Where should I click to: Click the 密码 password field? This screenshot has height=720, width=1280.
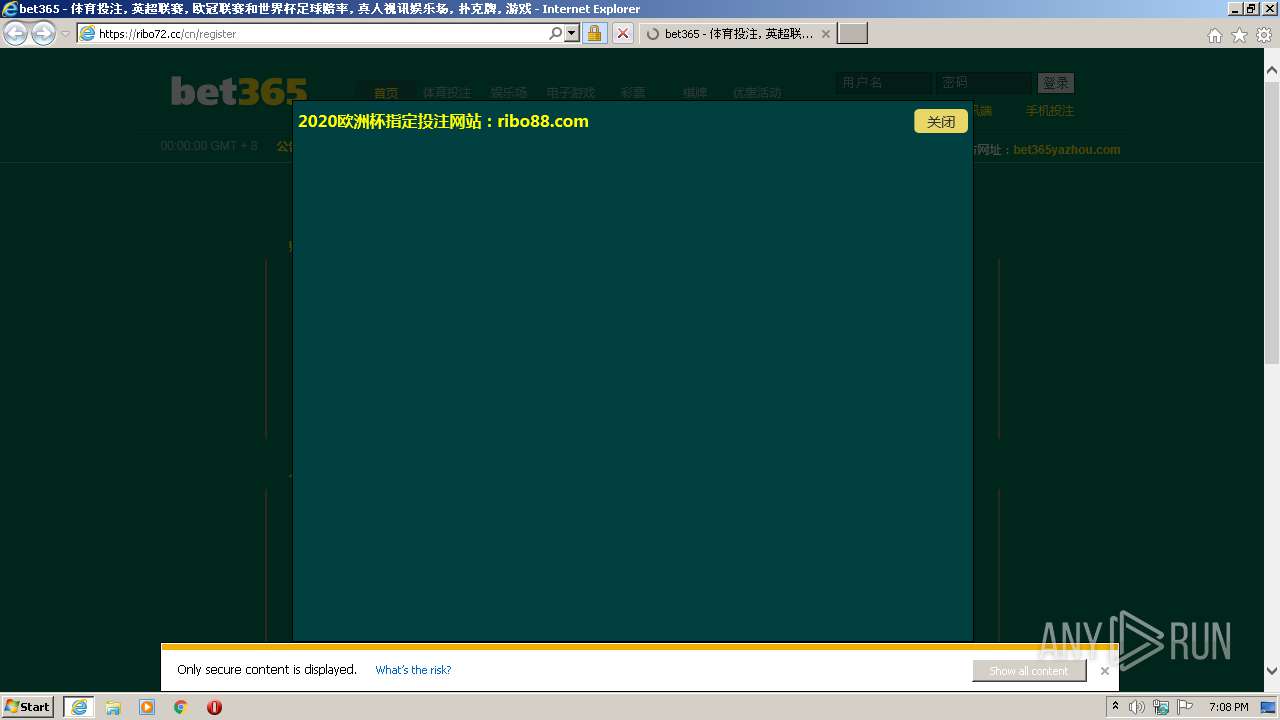(x=984, y=83)
